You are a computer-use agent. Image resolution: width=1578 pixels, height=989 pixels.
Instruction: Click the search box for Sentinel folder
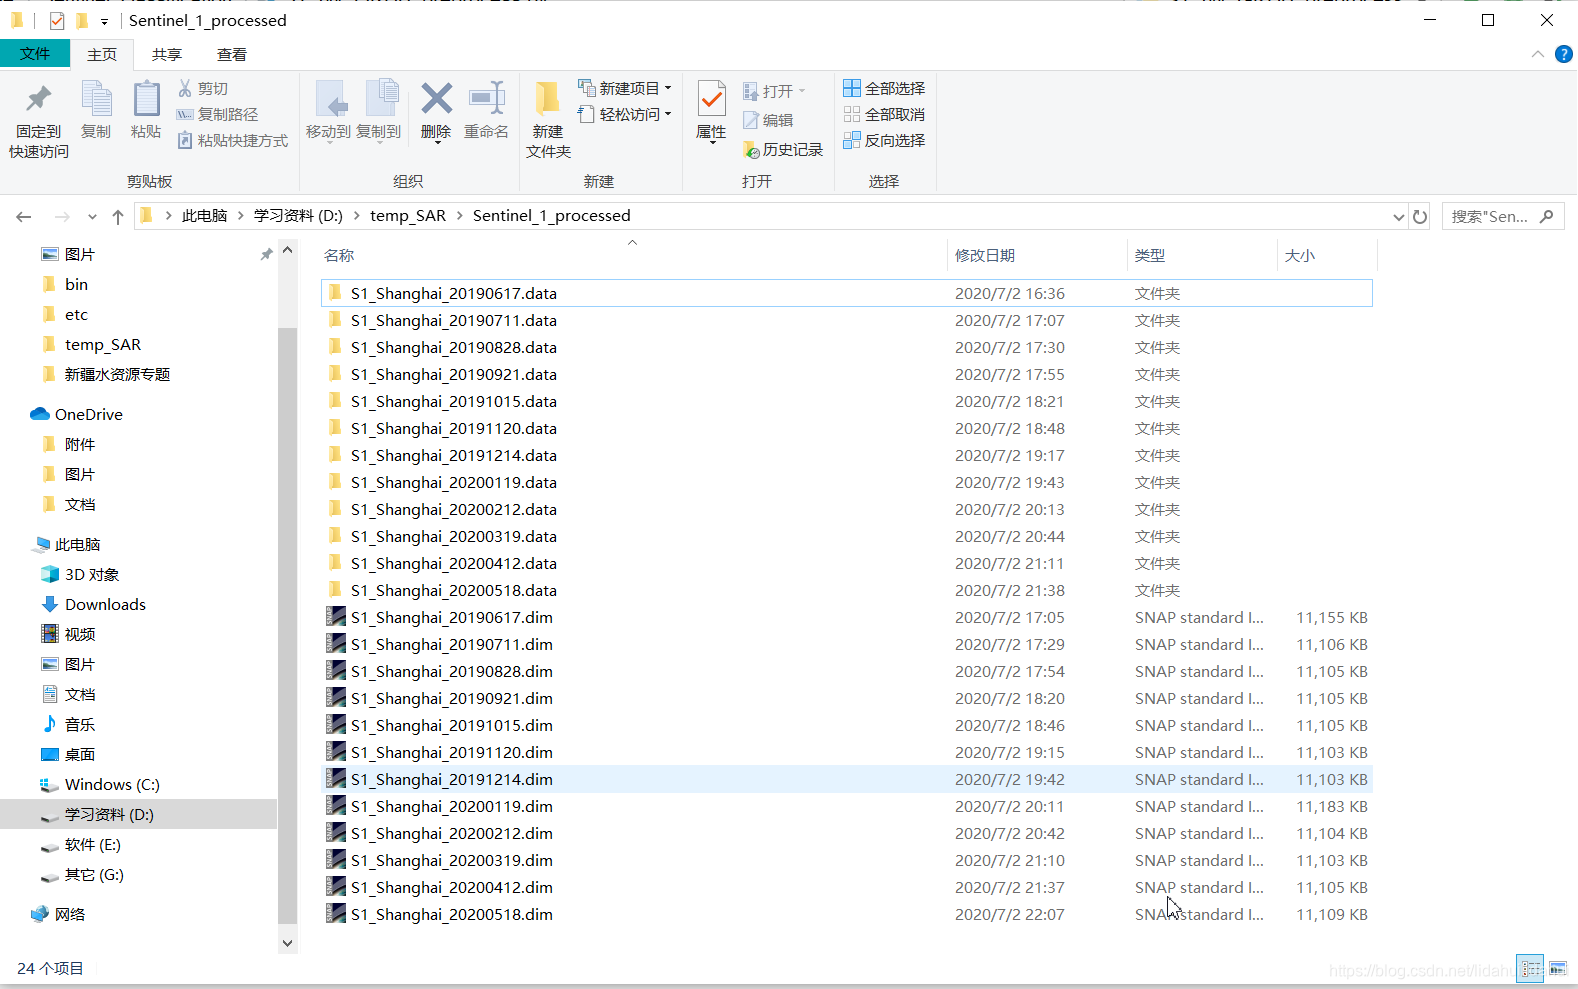(1503, 216)
